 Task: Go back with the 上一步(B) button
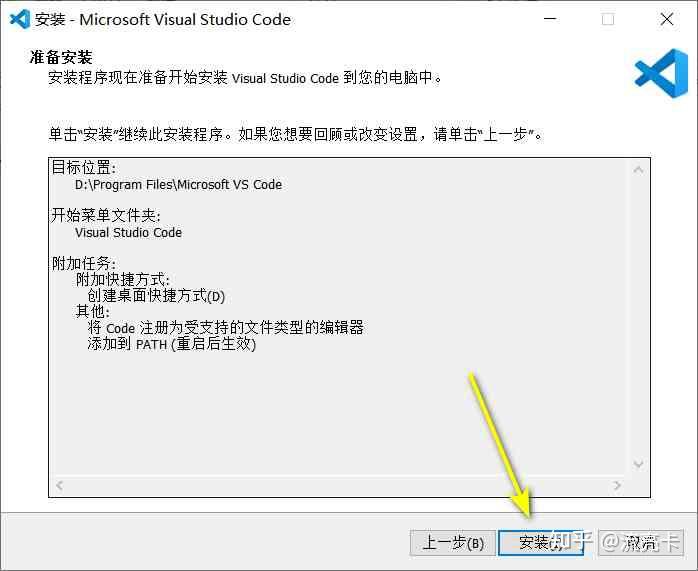point(452,543)
